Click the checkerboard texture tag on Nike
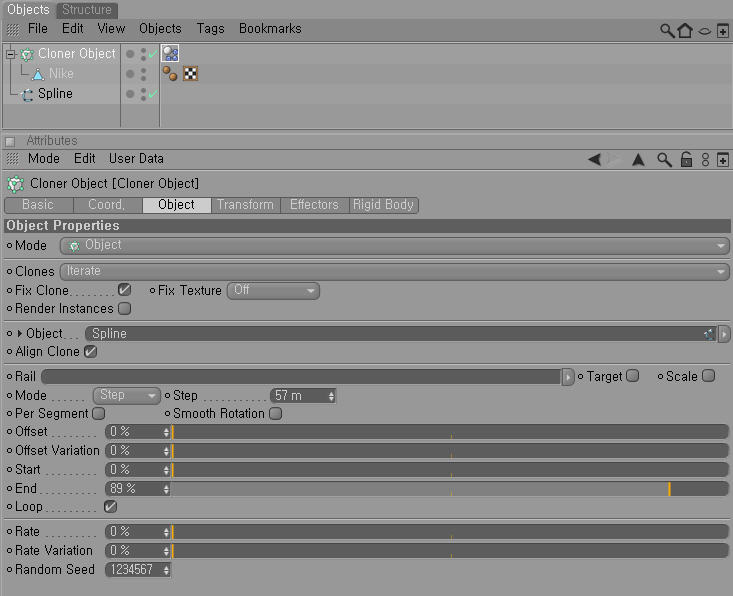 190,73
